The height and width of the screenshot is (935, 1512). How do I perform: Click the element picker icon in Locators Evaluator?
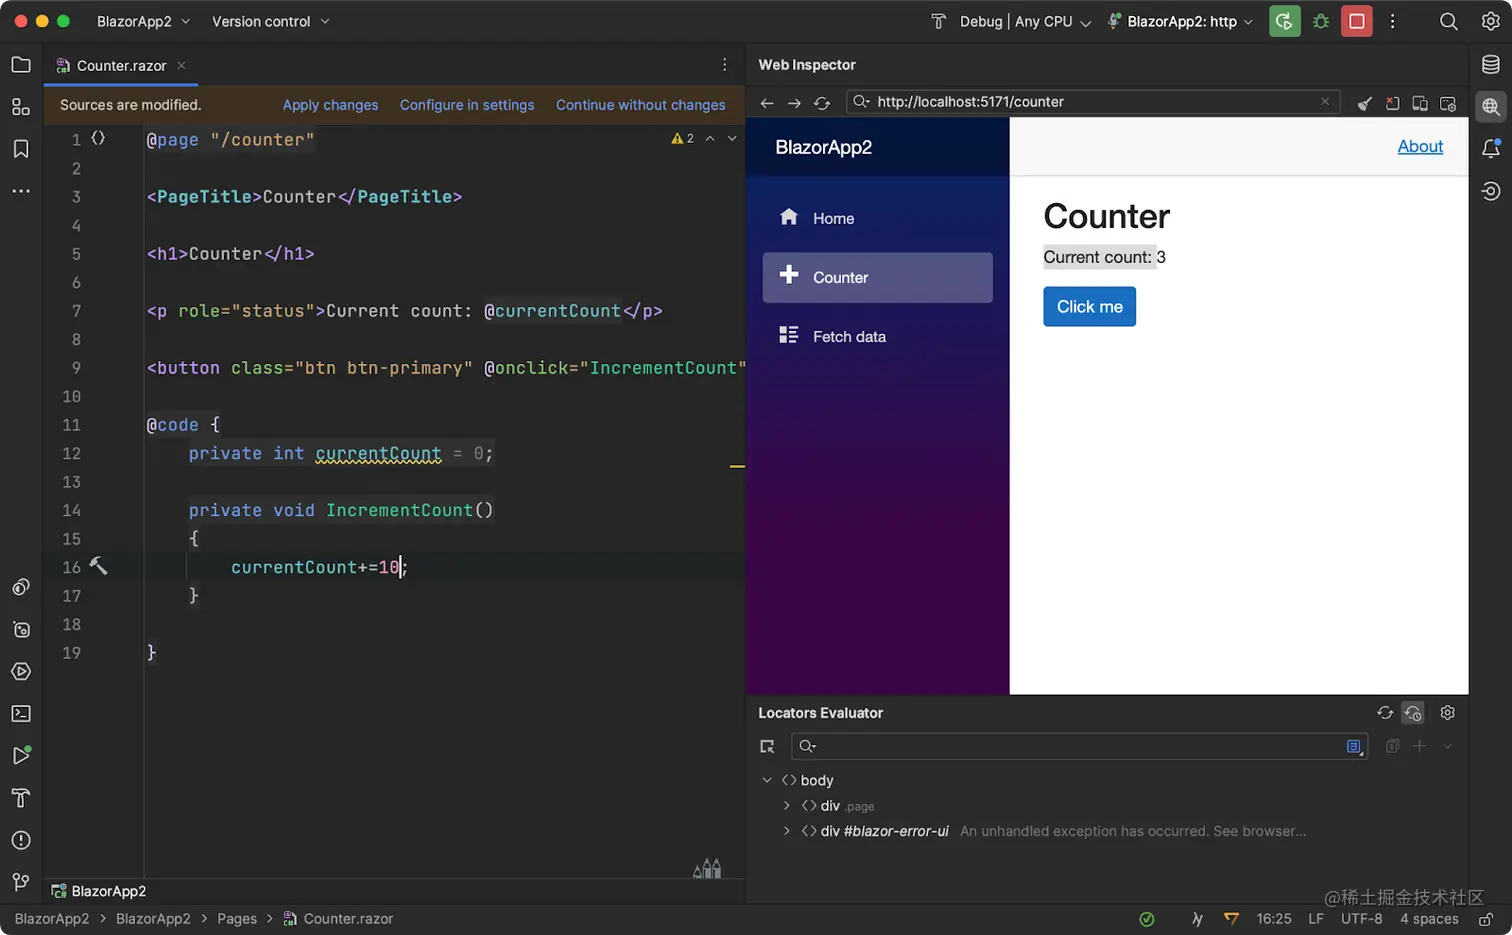[767, 746]
